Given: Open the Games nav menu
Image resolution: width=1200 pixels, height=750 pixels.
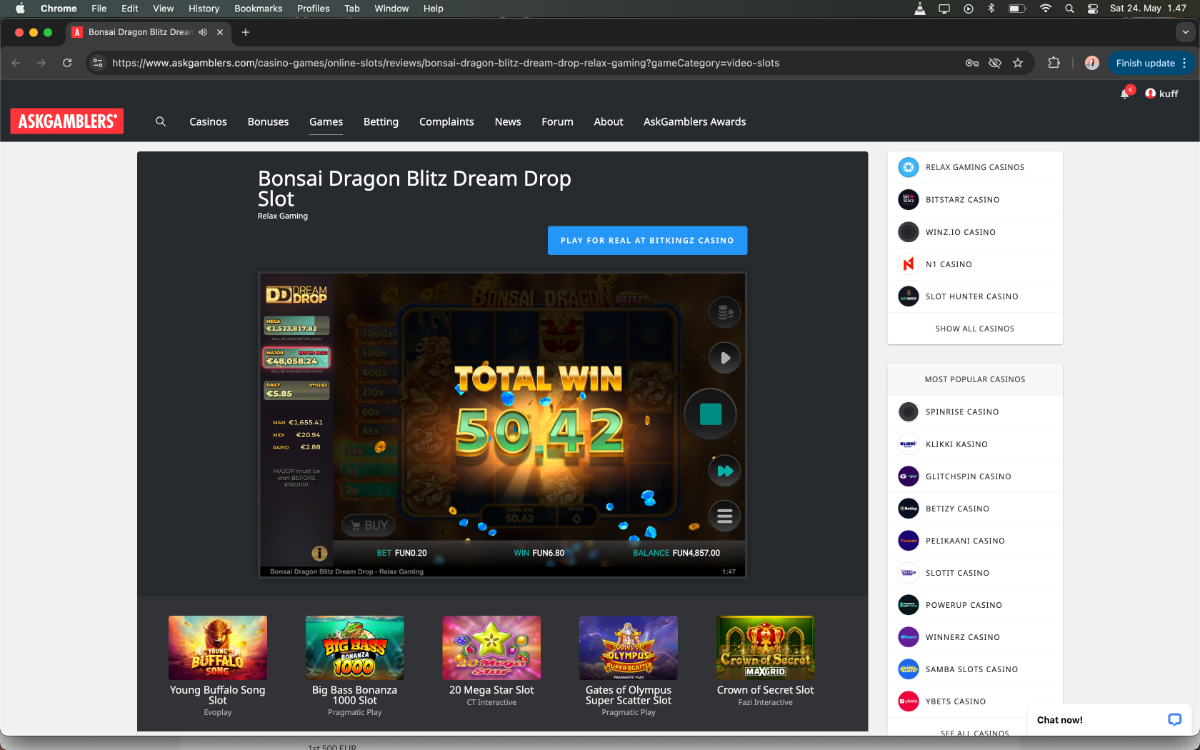Looking at the screenshot, I should click(326, 122).
